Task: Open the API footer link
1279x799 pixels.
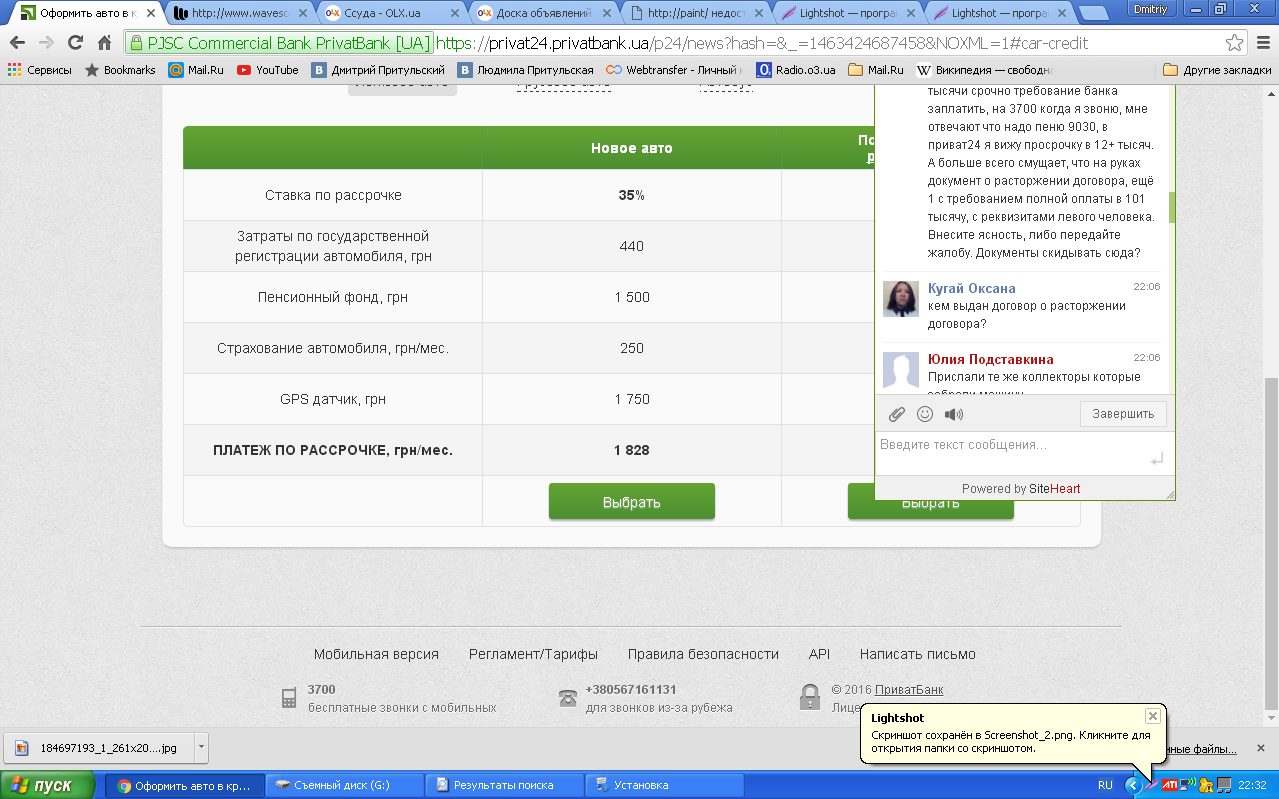Action: [x=819, y=654]
